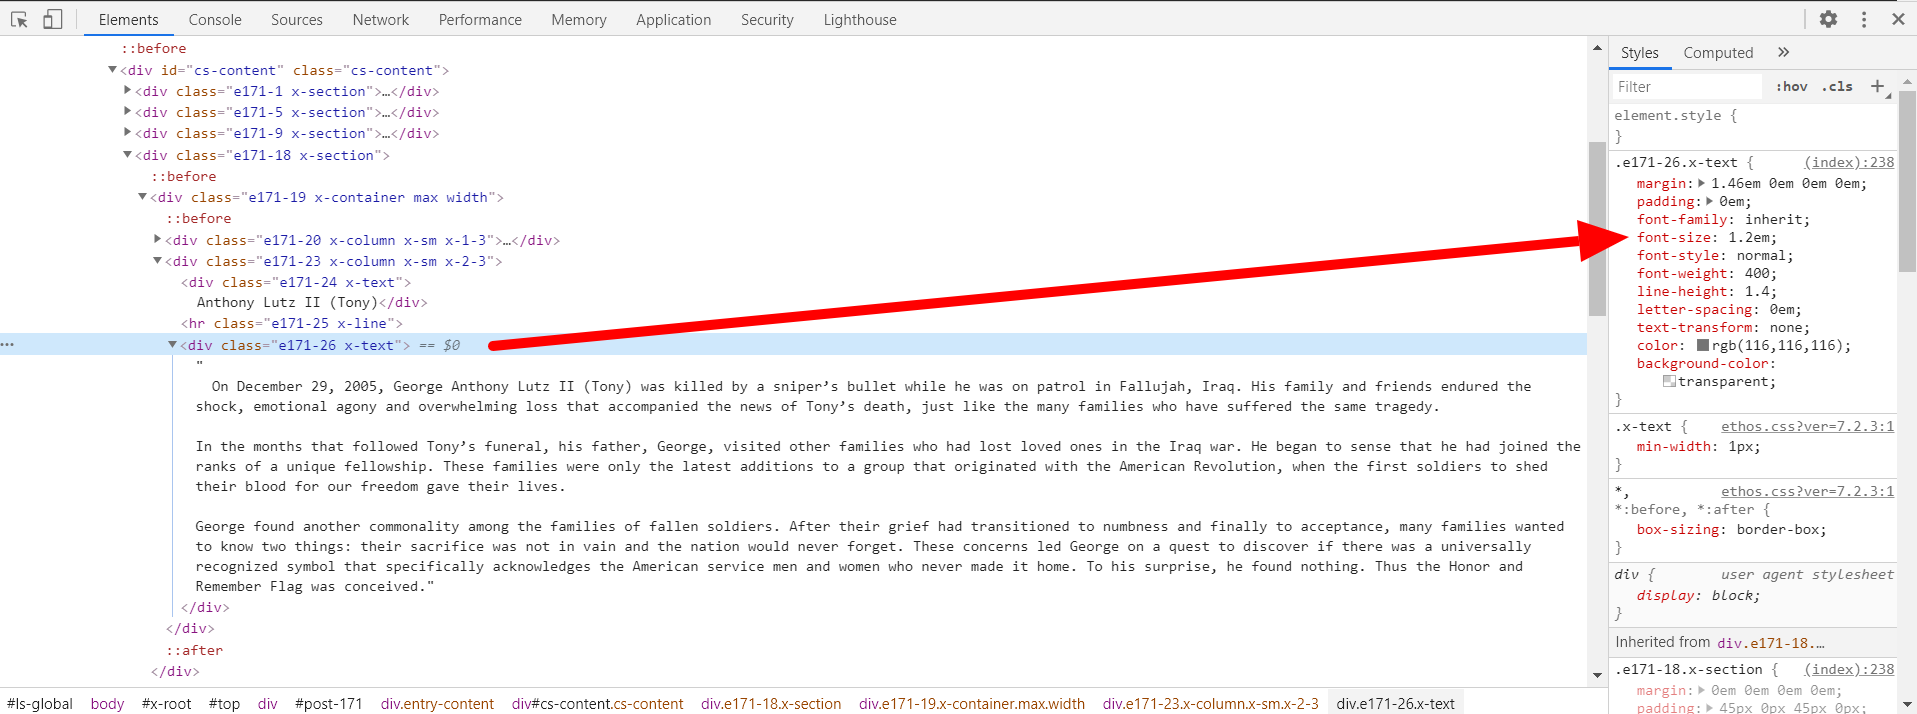Open the Lighthouse tab
The height and width of the screenshot is (714, 1917).
tap(860, 19)
